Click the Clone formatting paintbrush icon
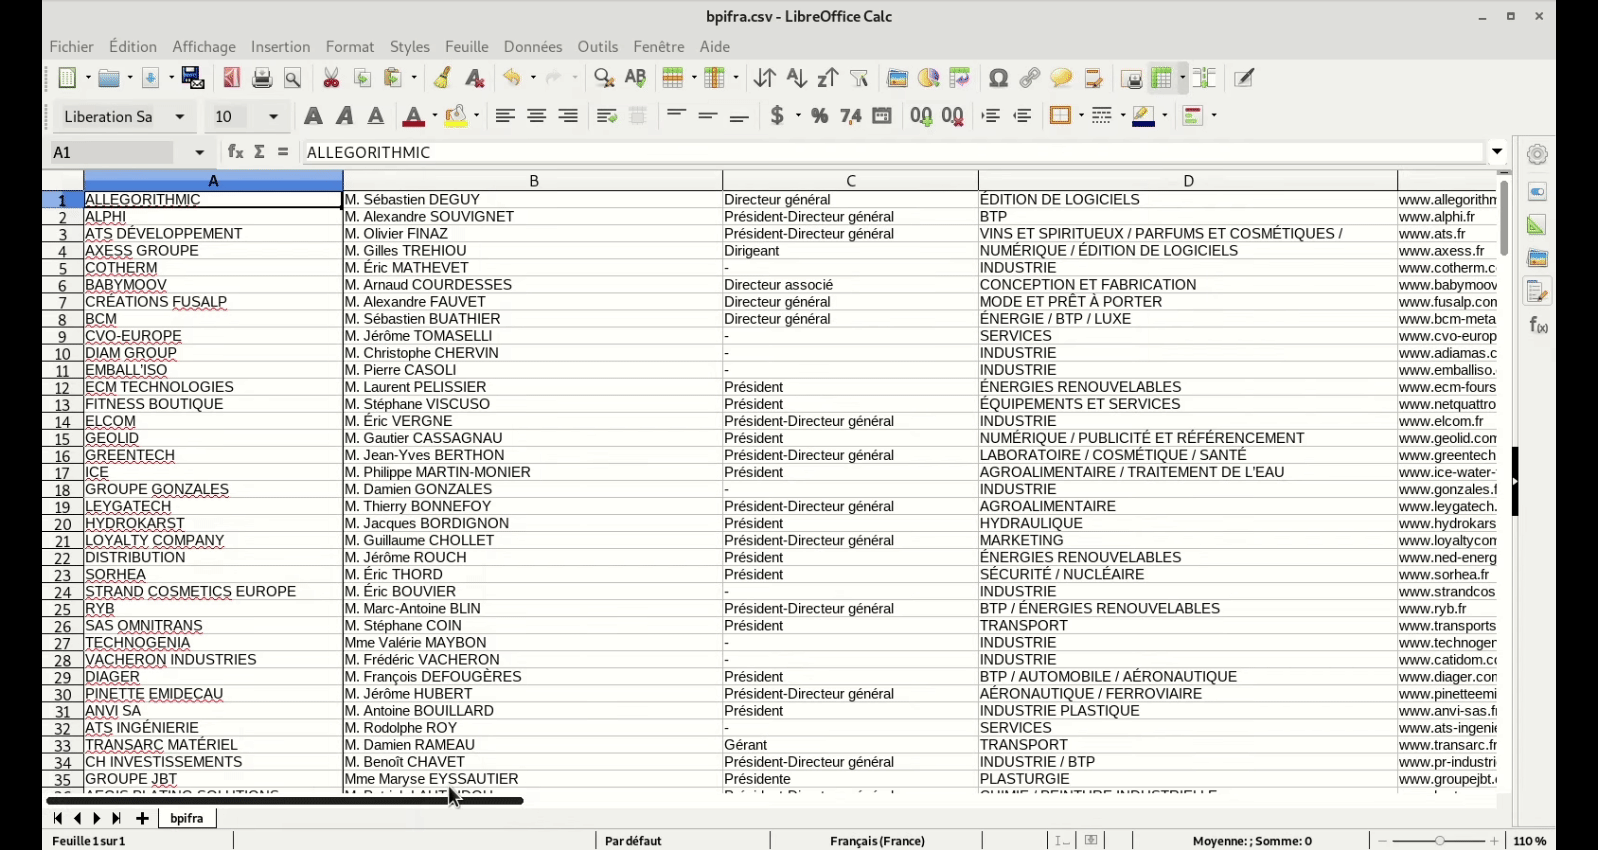The height and width of the screenshot is (850, 1598). click(442, 78)
